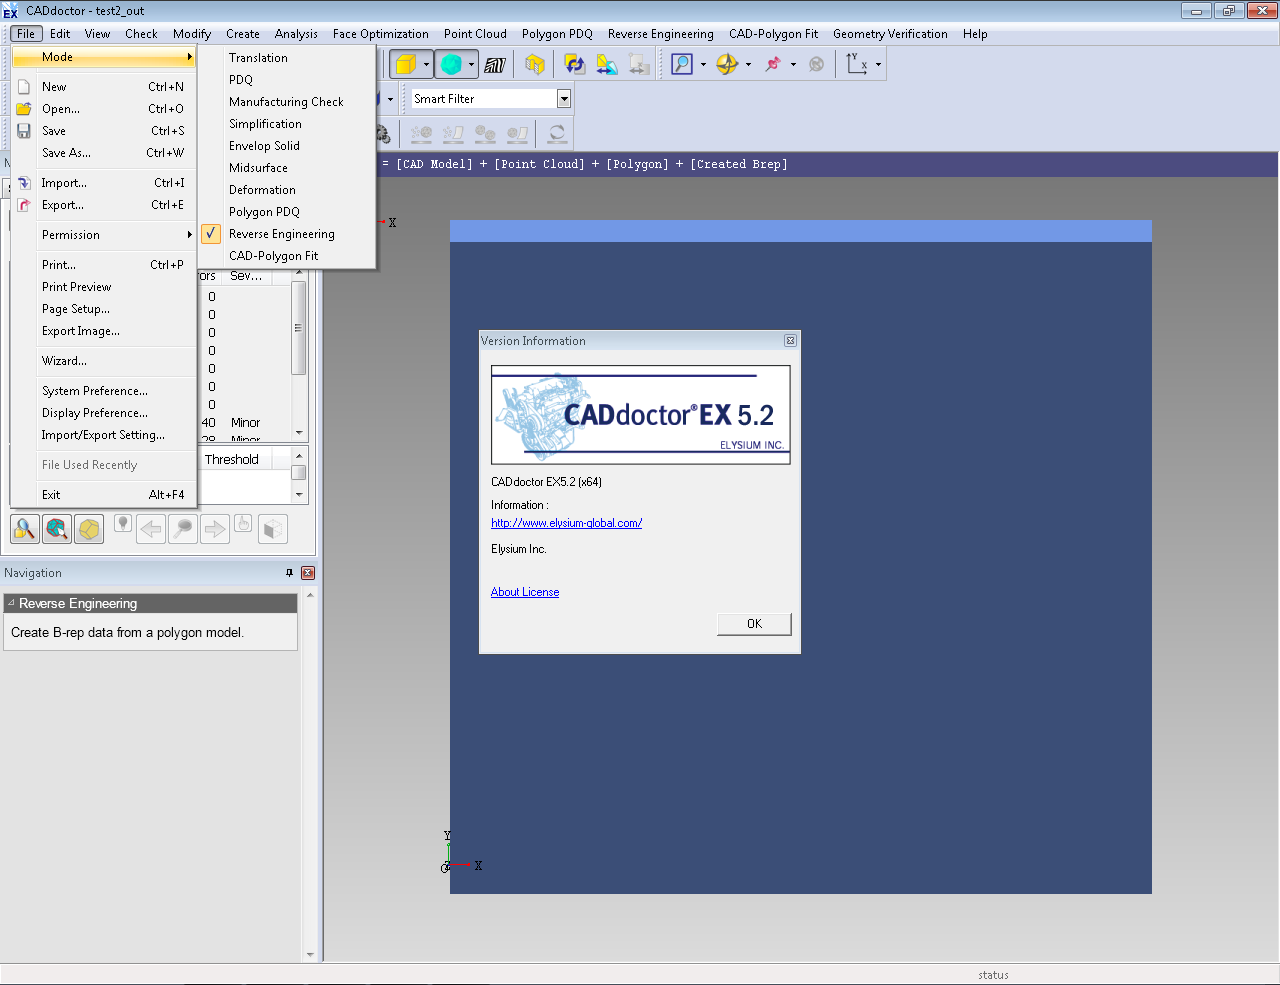
Task: Click the rotate faces arrows icon
Action: pyautogui.click(x=574, y=65)
